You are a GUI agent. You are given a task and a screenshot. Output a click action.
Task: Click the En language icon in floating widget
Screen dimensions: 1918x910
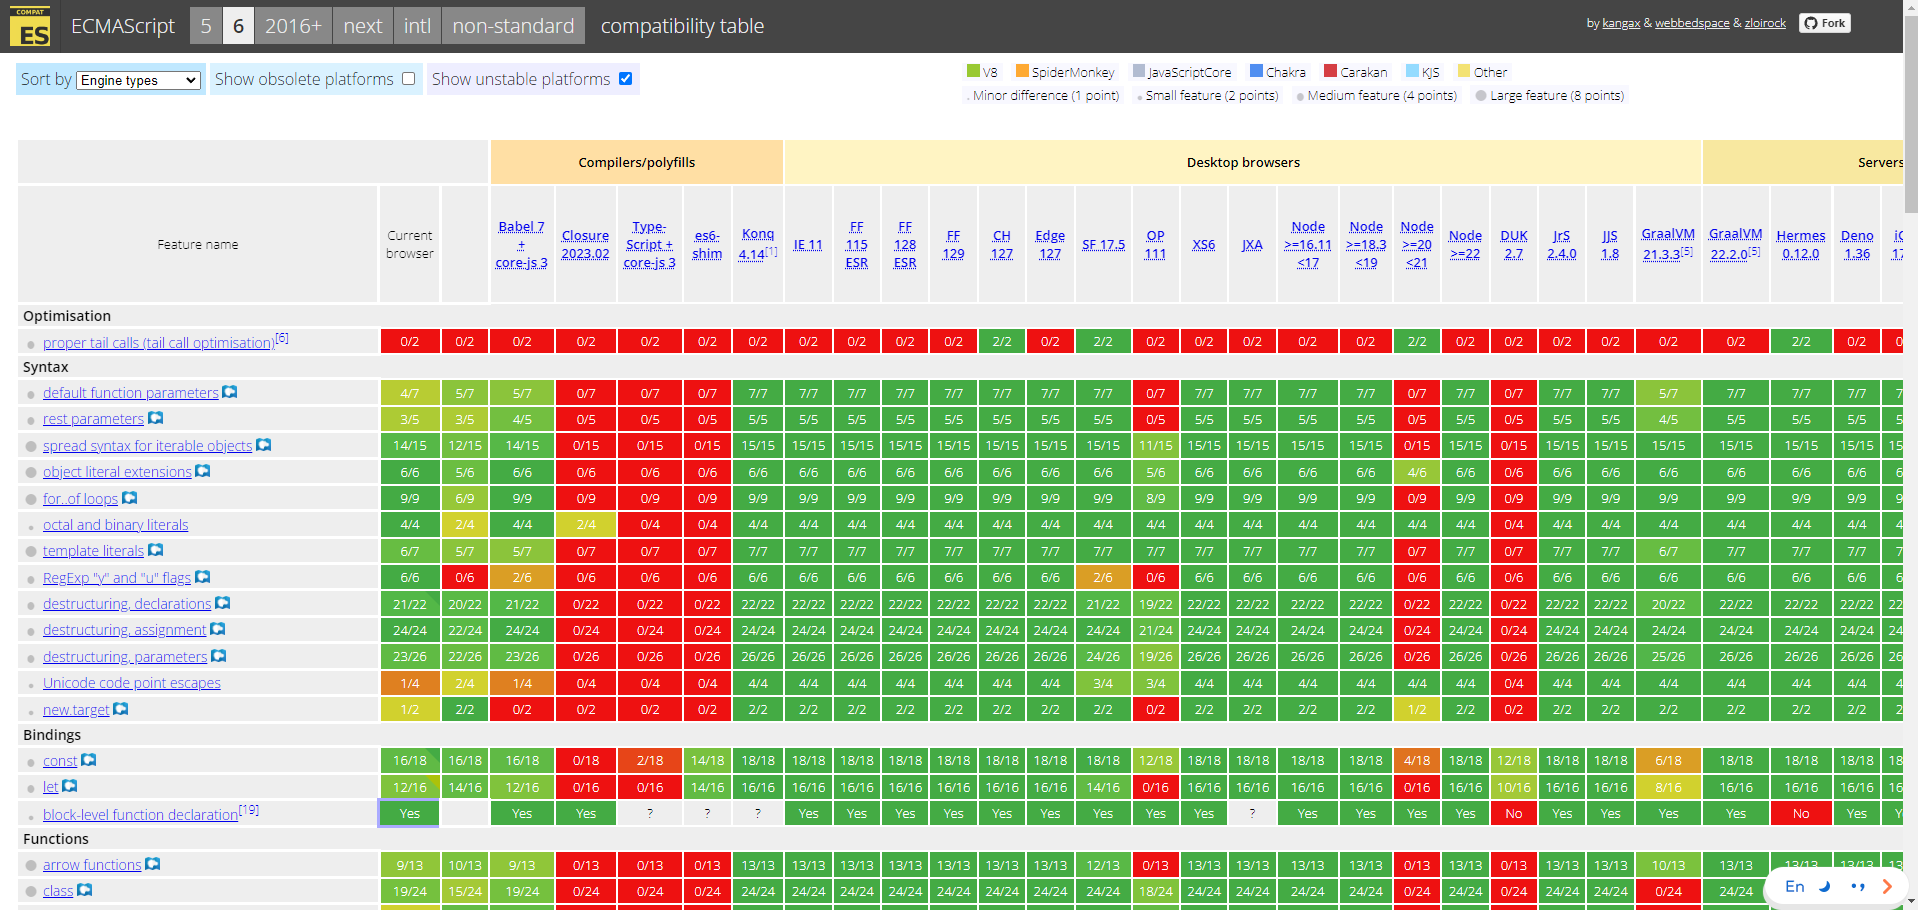(x=1795, y=886)
